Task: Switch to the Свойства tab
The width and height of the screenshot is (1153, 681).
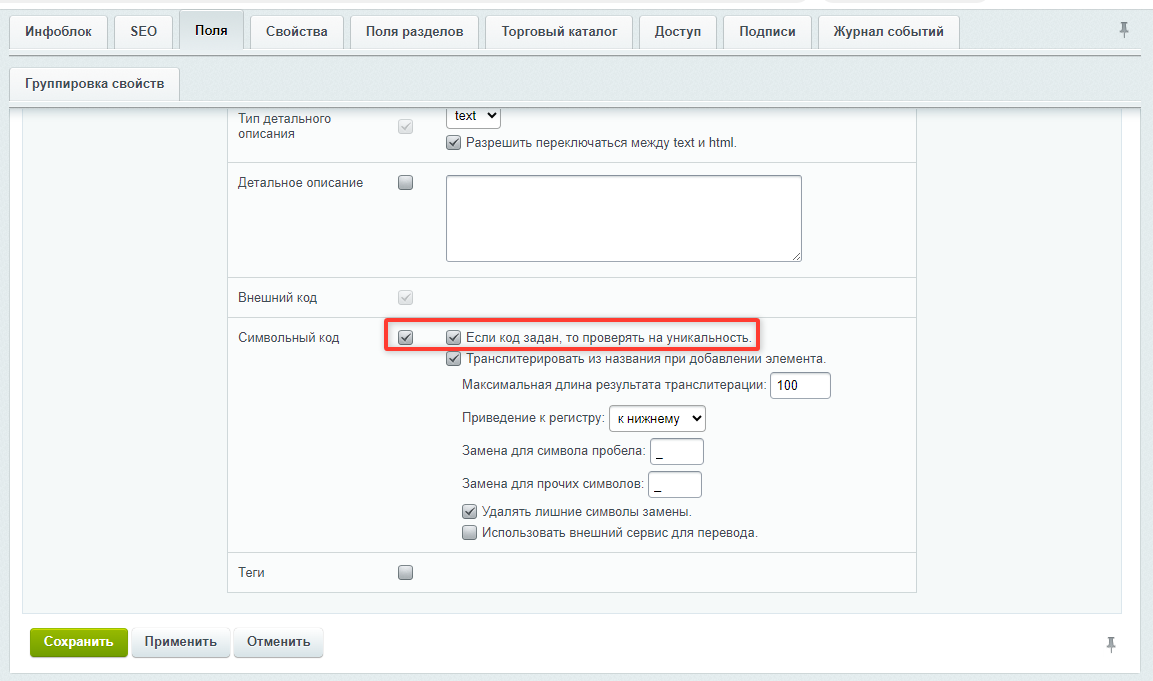Action: tap(296, 32)
